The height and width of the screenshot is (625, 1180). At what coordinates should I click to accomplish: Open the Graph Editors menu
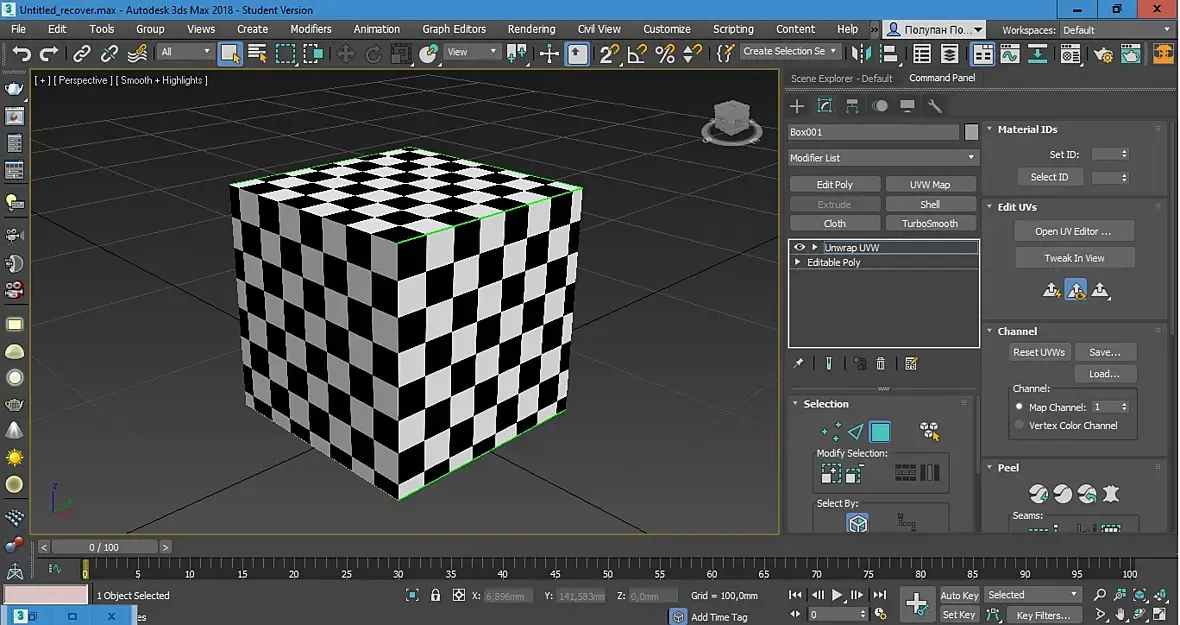pyautogui.click(x=454, y=29)
